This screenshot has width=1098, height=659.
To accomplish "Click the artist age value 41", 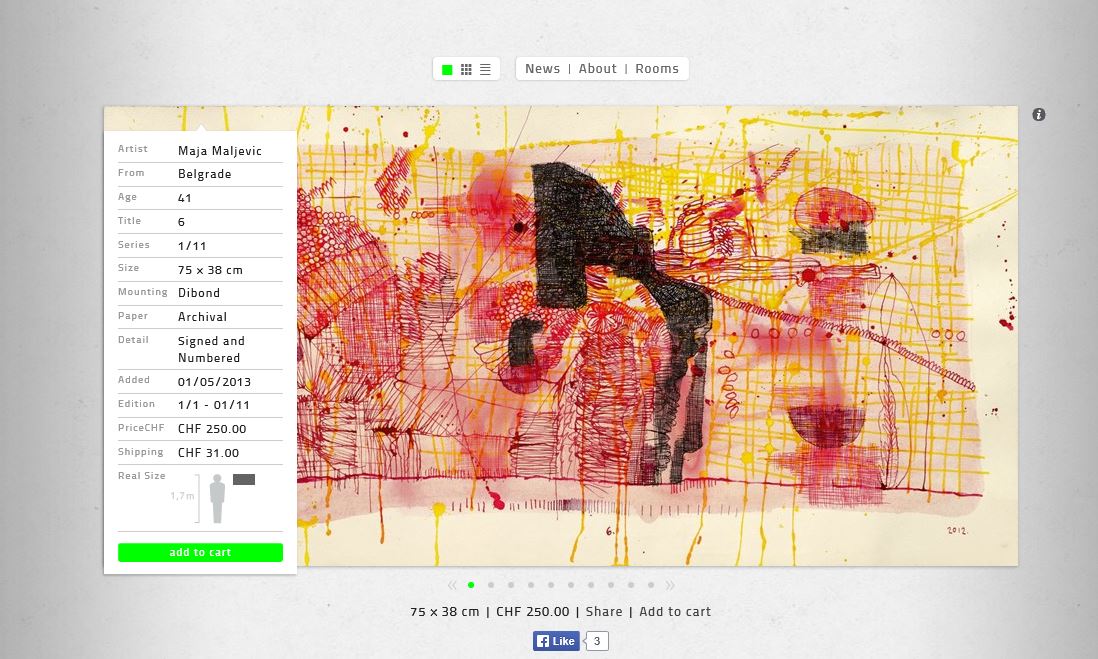I will click(x=184, y=198).
